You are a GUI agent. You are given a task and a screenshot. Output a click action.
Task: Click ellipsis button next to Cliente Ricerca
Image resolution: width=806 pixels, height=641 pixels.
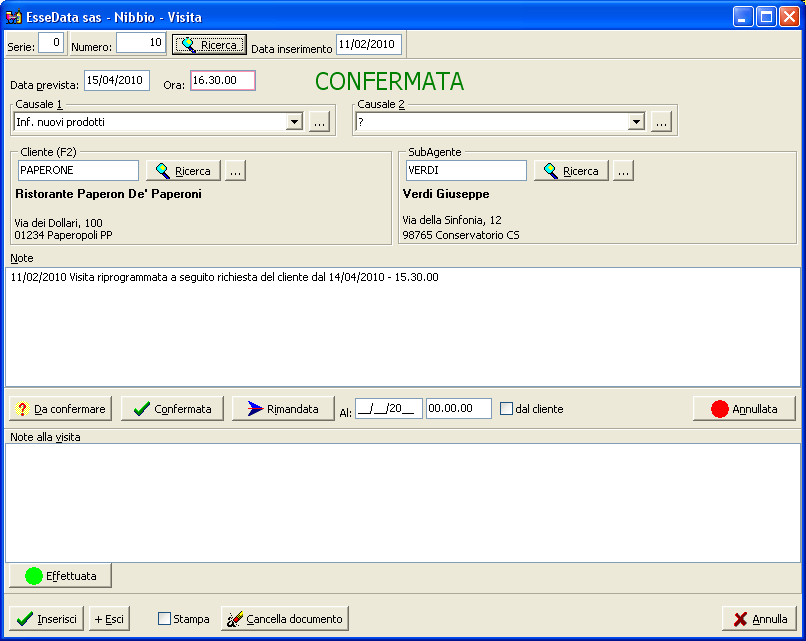click(x=235, y=171)
